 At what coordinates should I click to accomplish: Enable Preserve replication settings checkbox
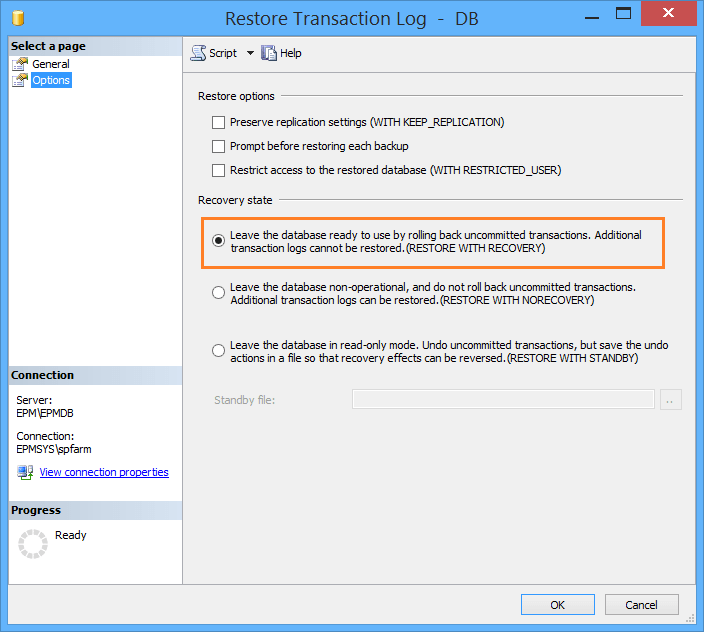219,122
